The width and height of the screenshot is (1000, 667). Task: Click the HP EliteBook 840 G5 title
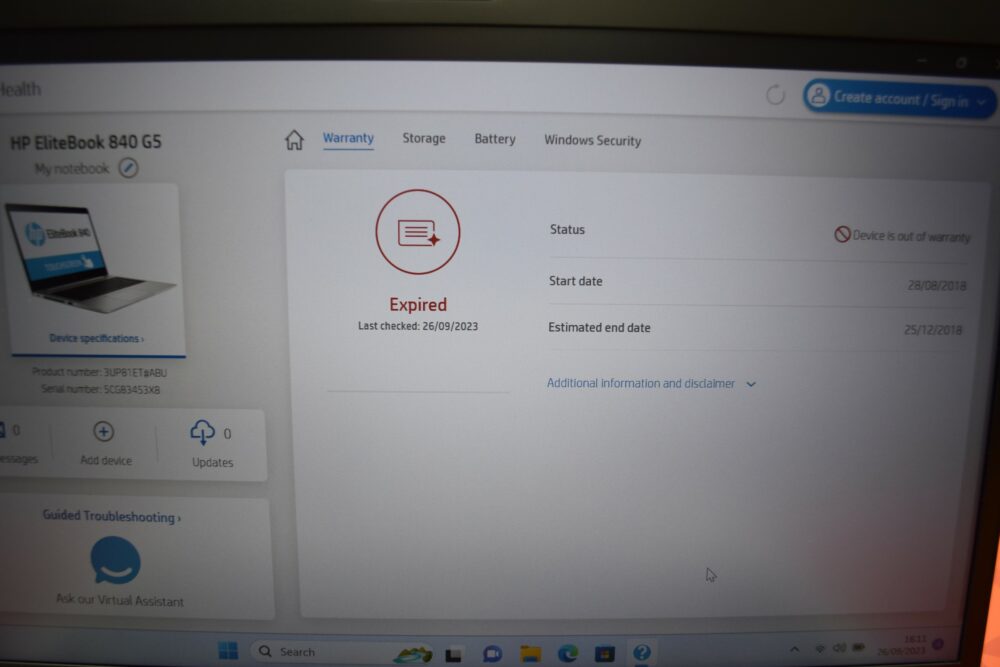point(86,142)
